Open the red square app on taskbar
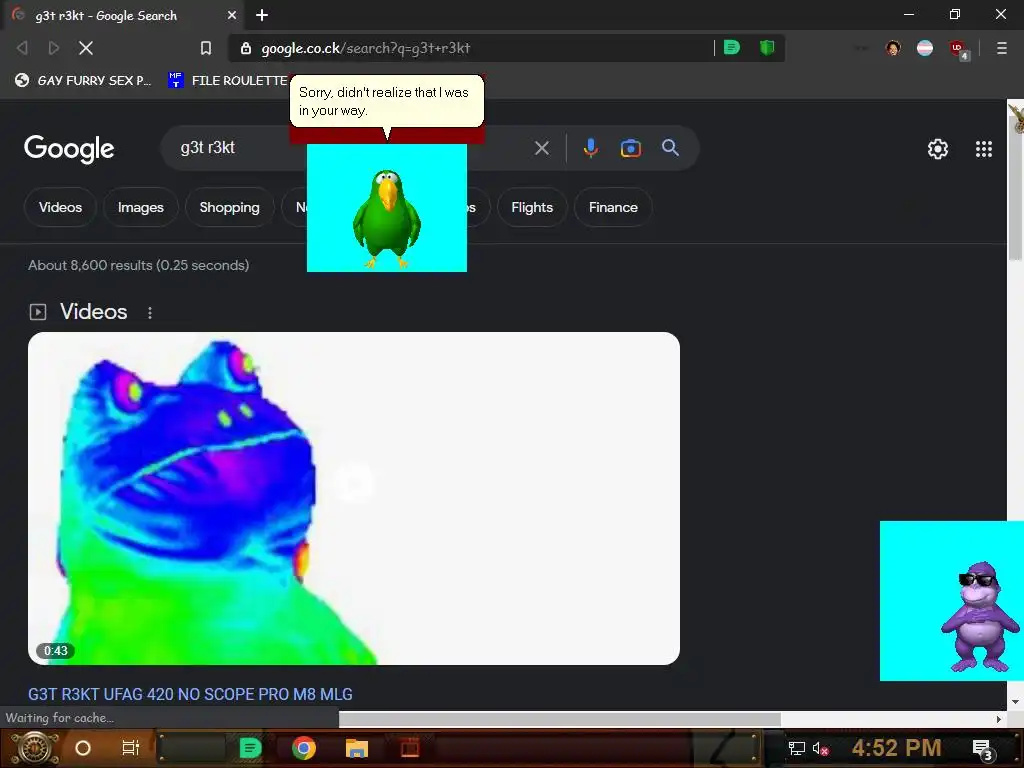1024x768 pixels. point(409,748)
